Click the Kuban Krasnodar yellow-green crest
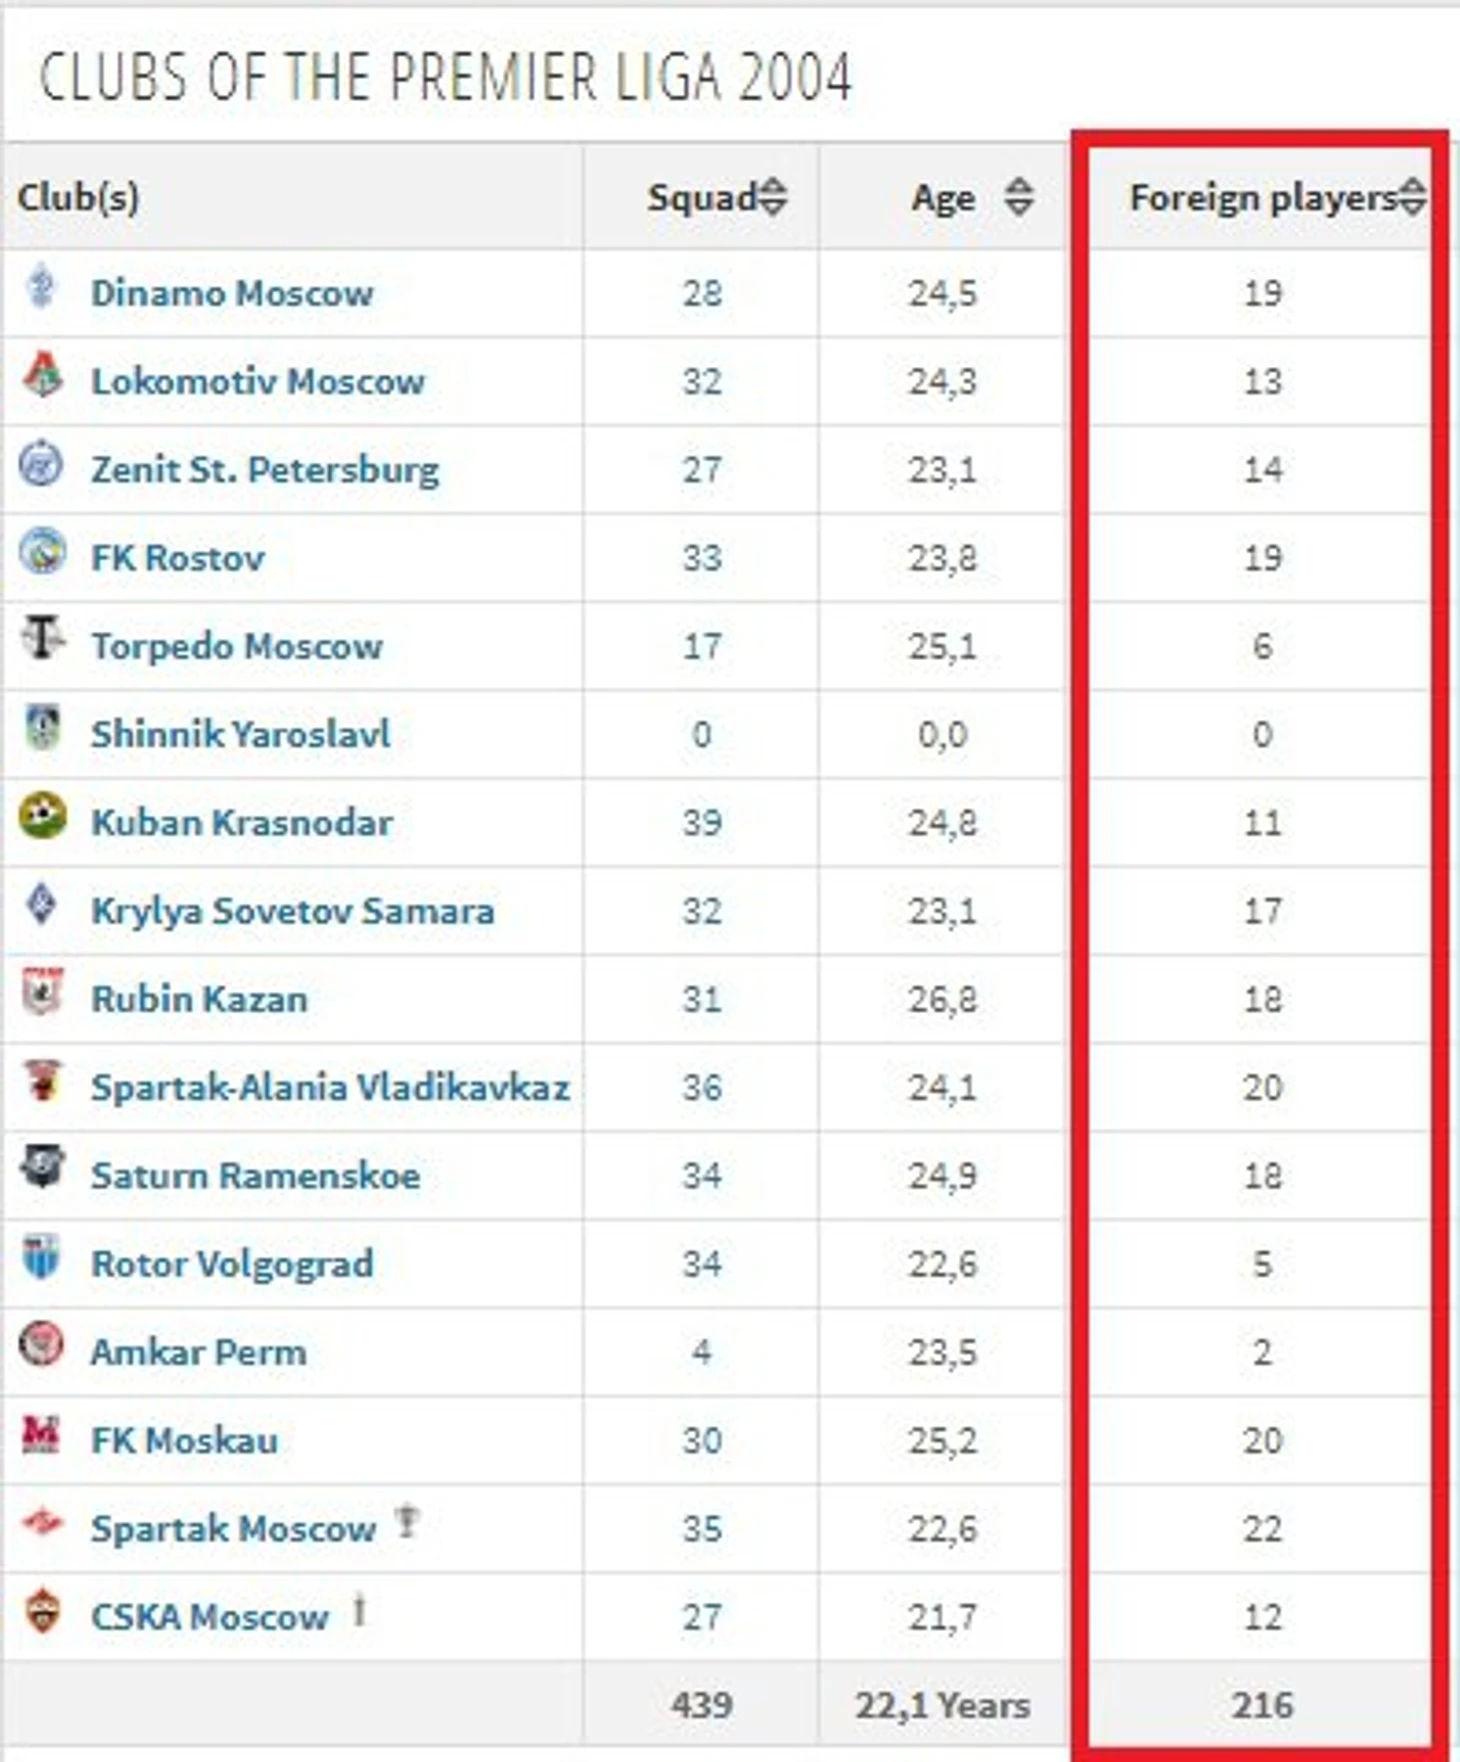Image resolution: width=1460 pixels, height=1762 pixels. click(x=42, y=816)
